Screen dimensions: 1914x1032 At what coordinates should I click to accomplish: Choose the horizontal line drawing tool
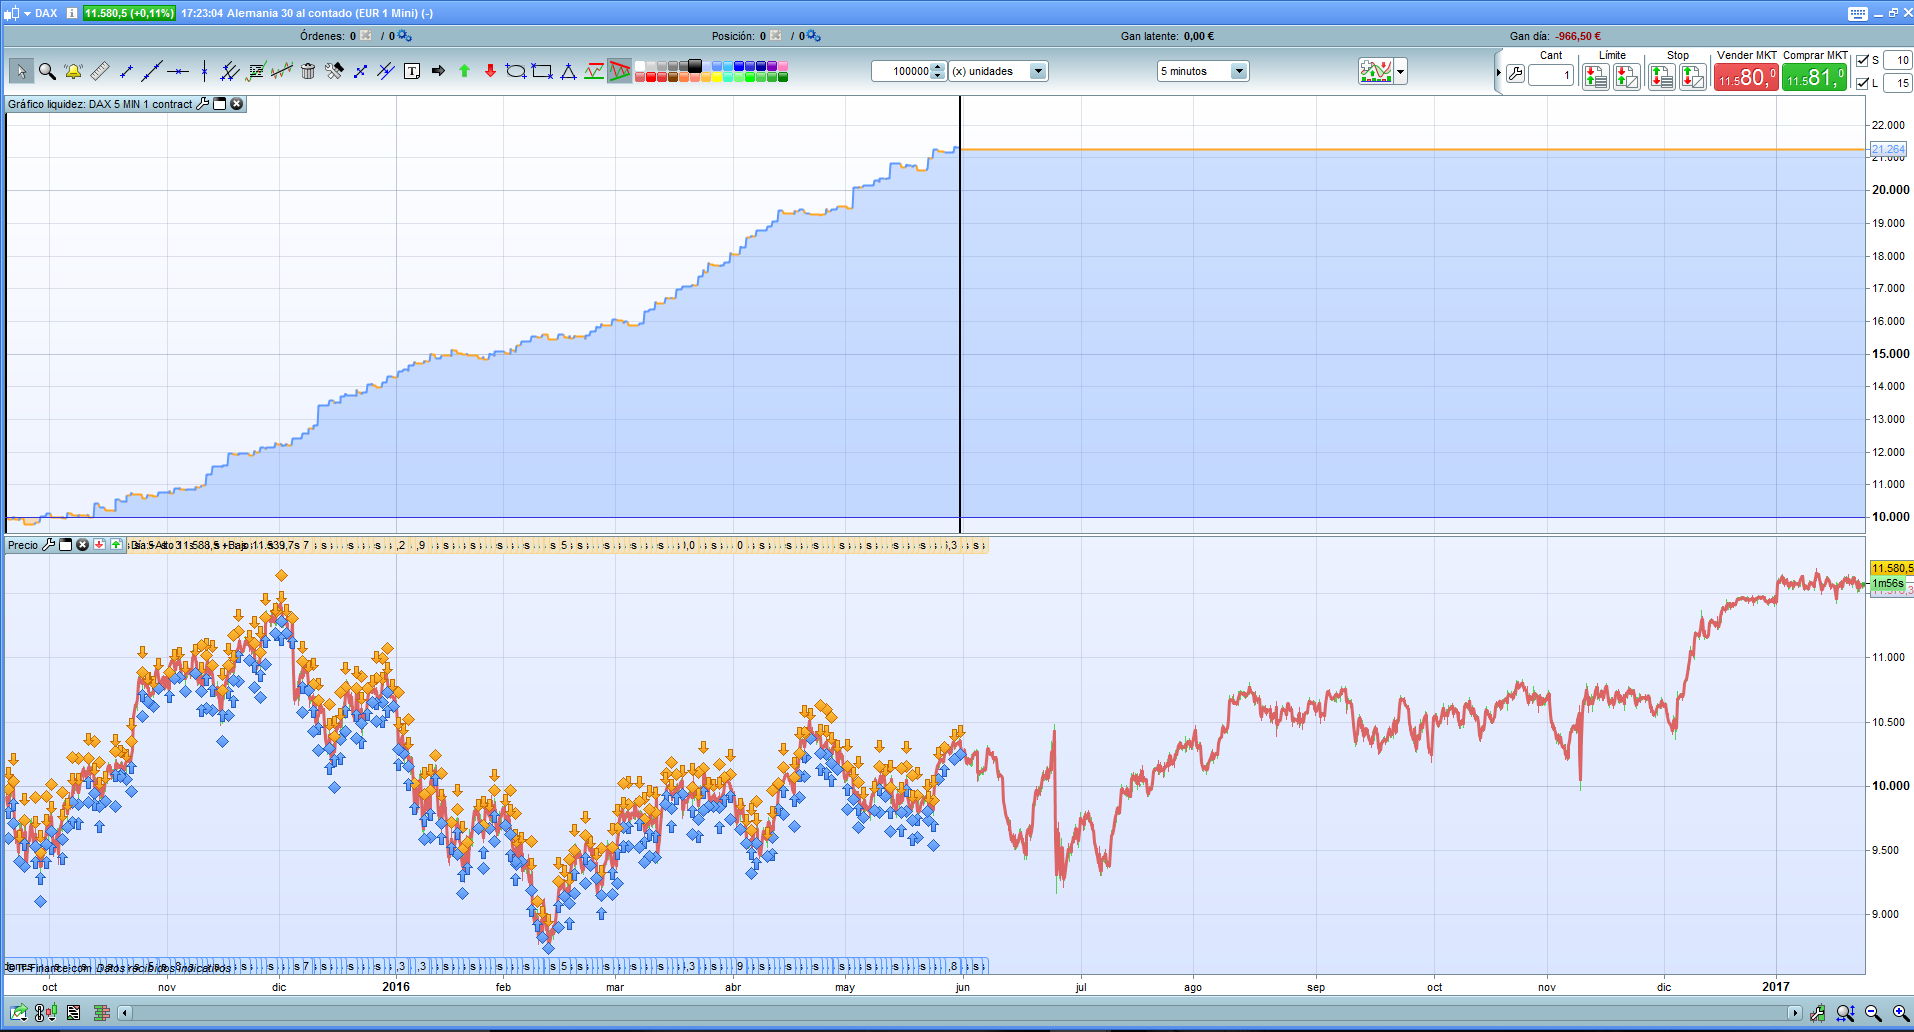pos(178,71)
